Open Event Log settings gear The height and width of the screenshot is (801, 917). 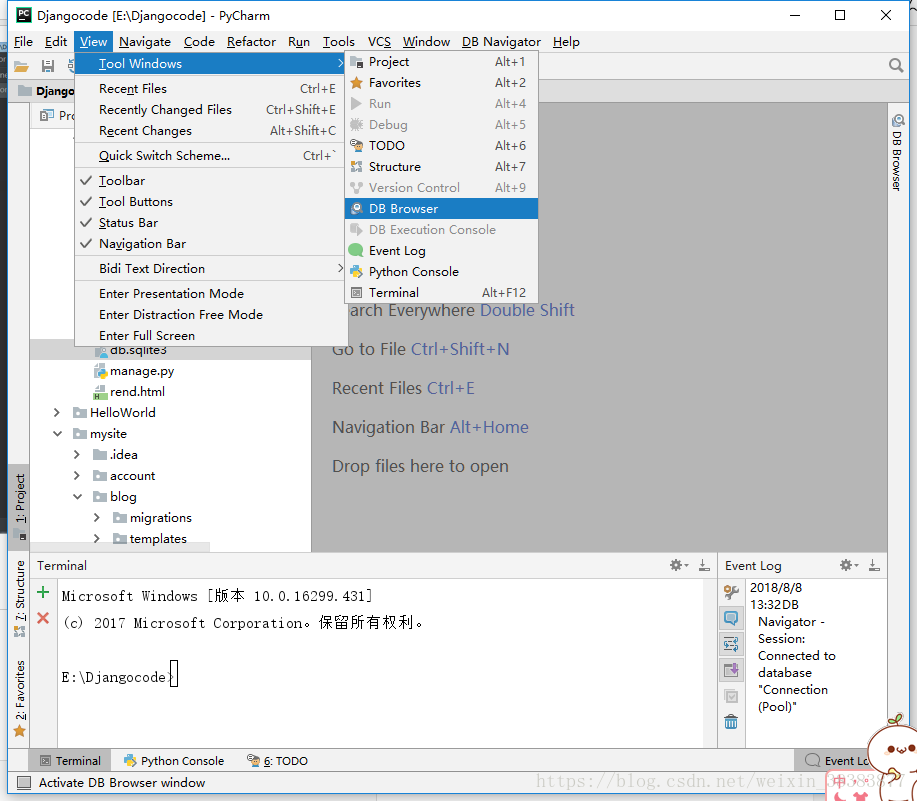pos(848,565)
